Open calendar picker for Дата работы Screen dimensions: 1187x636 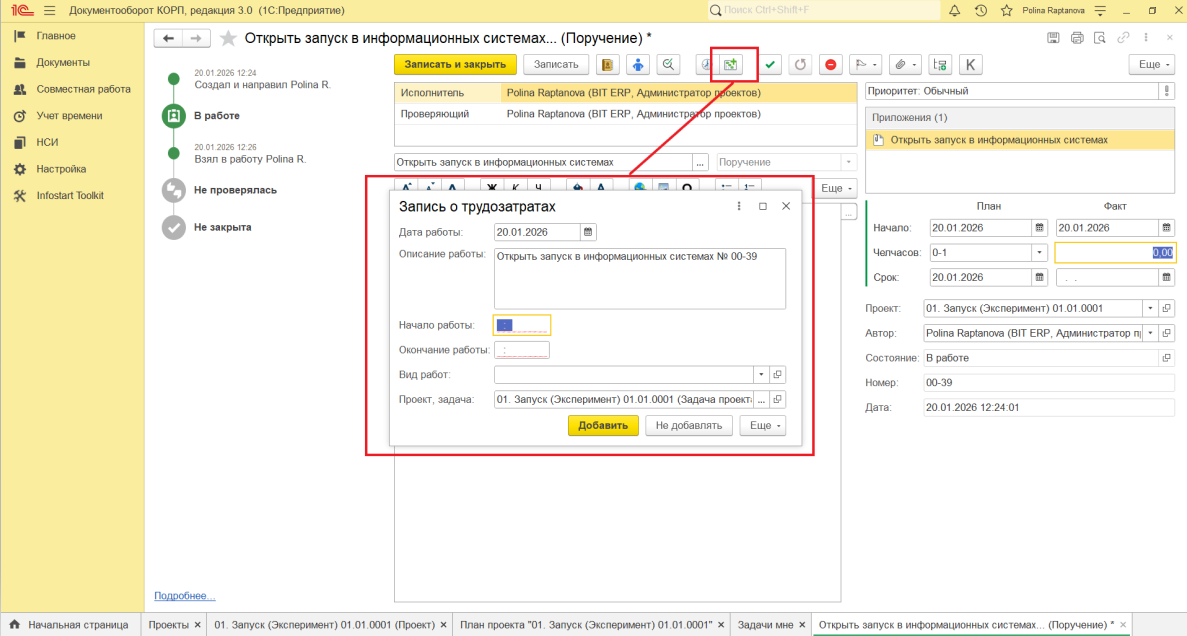click(588, 232)
